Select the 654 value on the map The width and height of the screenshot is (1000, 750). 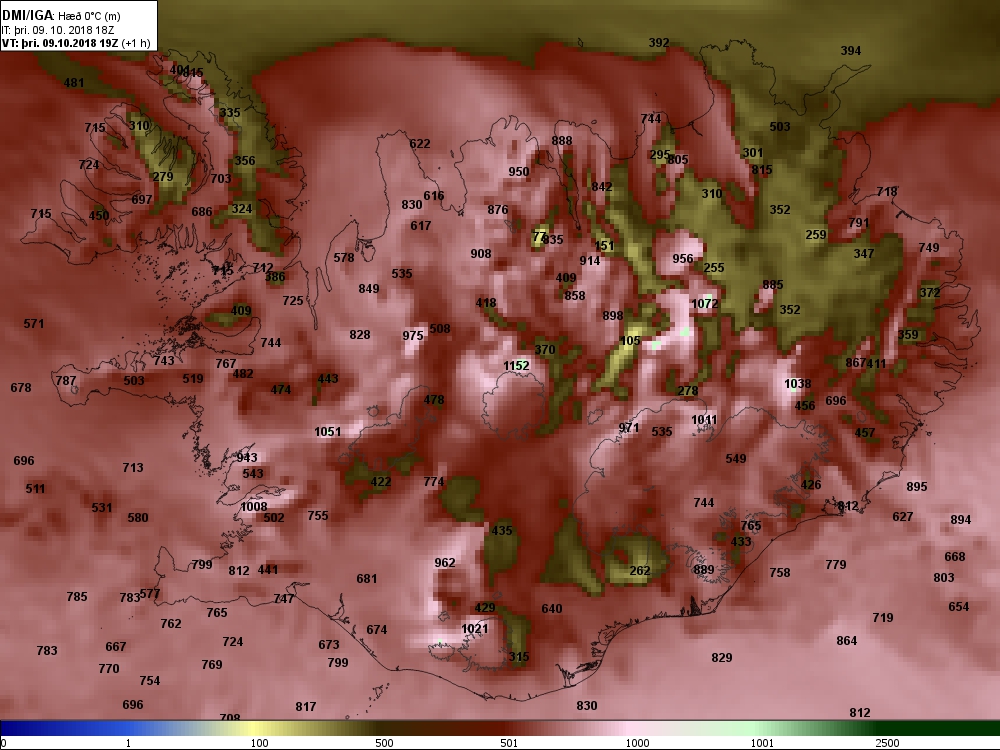coord(959,607)
